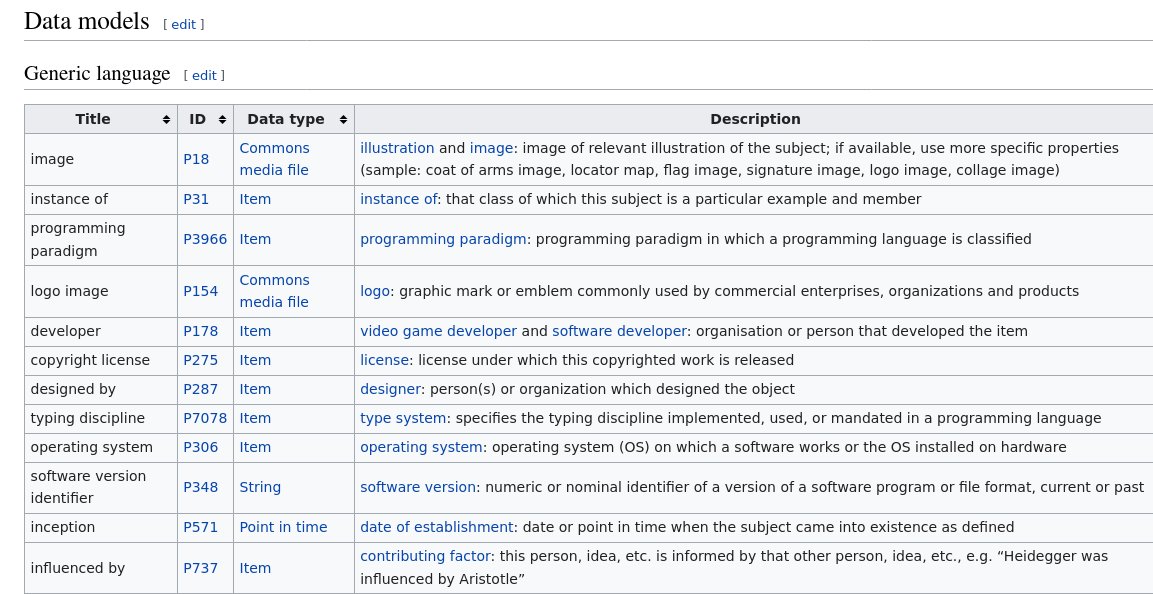The image size is (1153, 594).
Task: Sort table by ID column arrows
Action: [x=222, y=119]
